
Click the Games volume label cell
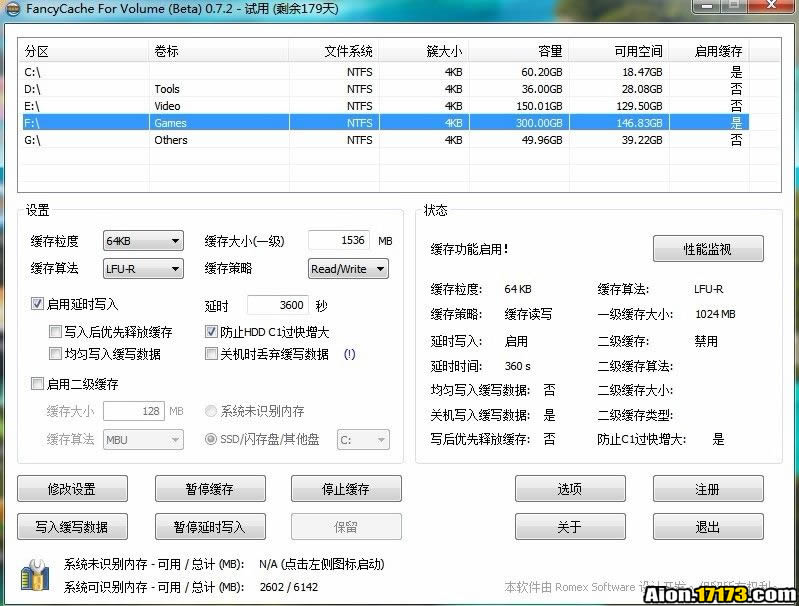coord(170,122)
